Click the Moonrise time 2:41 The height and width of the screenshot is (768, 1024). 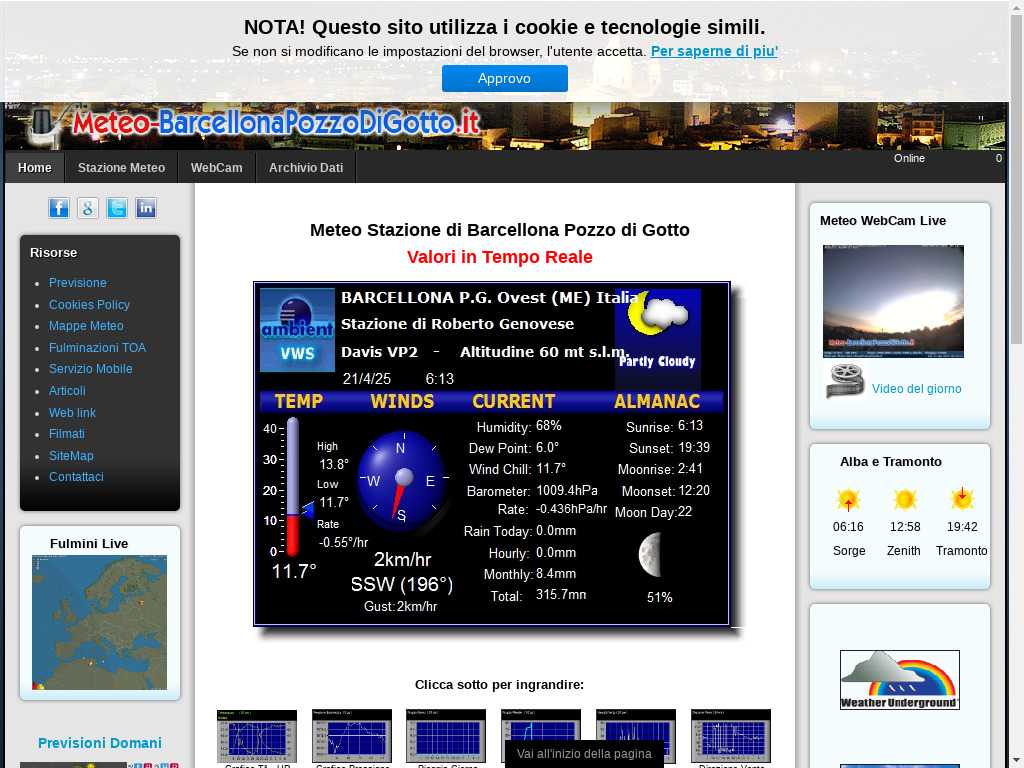pyautogui.click(x=690, y=469)
